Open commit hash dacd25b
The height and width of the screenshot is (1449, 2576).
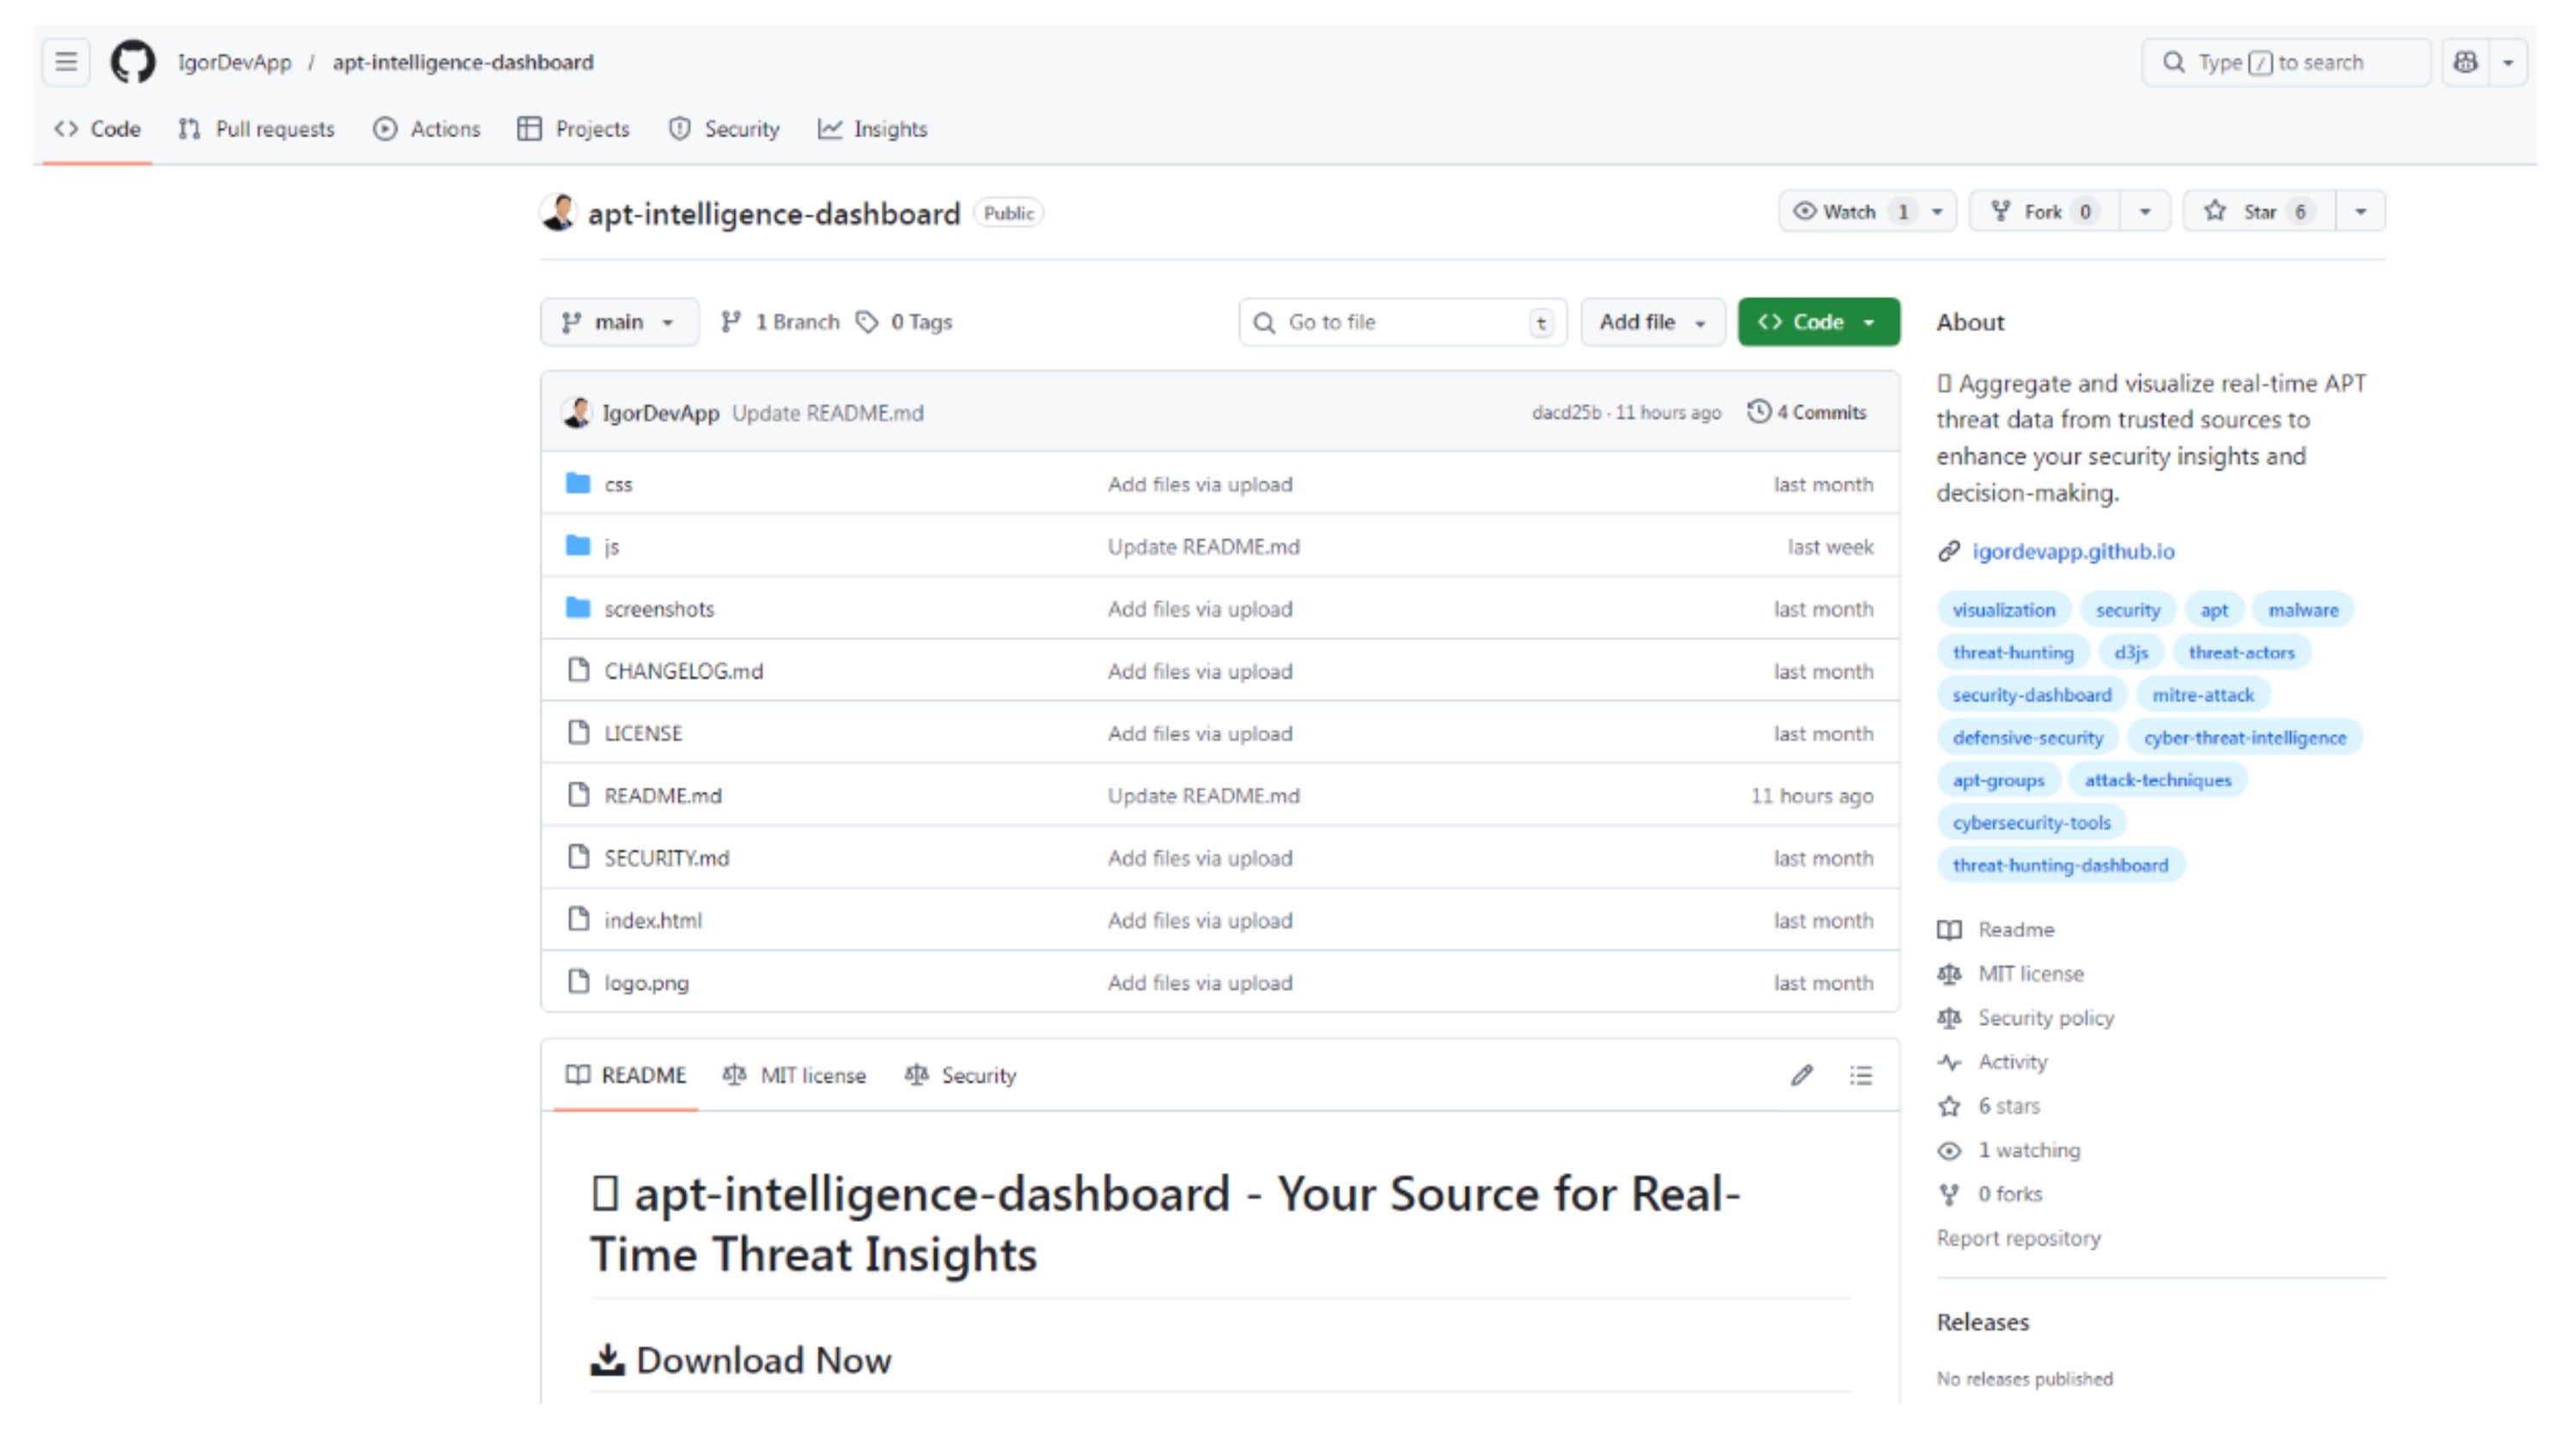1566,413
